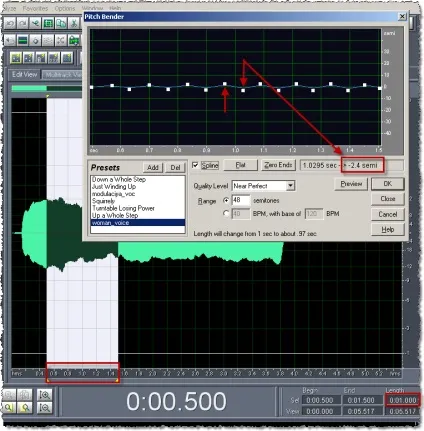
Task: Click the greyed zoom full icon beside it
Action: (x=25, y=395)
